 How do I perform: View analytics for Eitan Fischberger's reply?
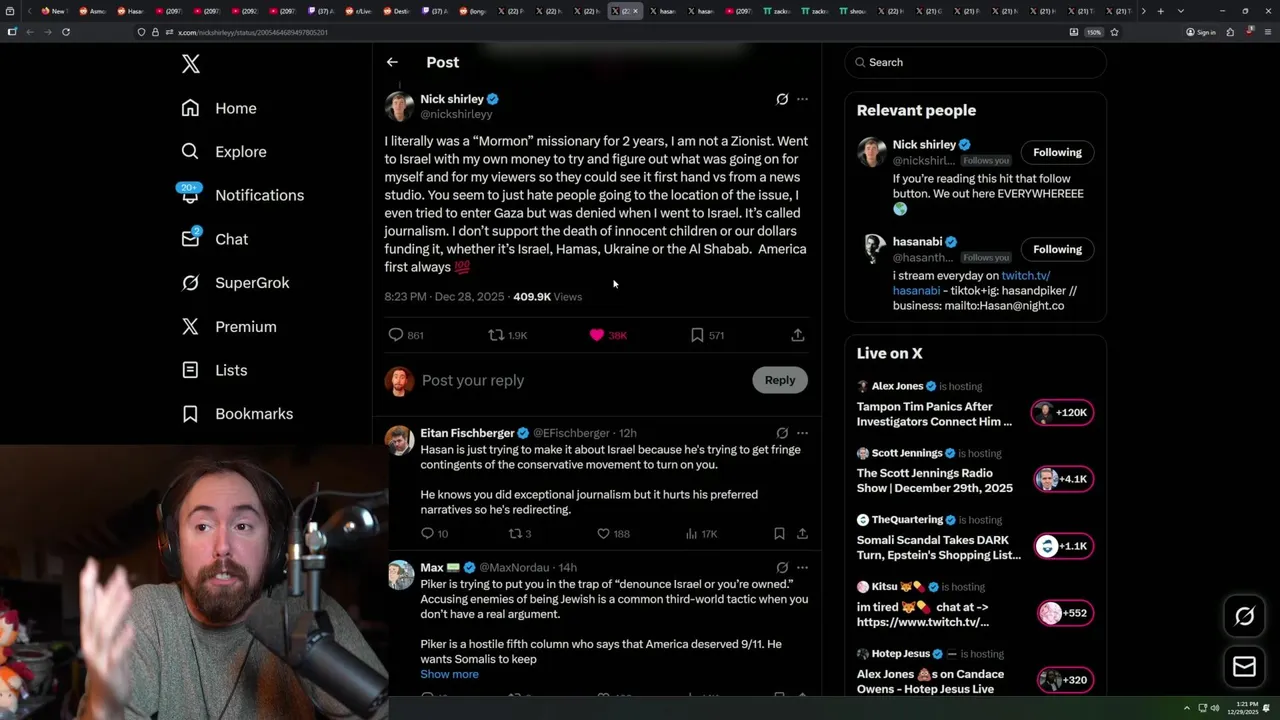[x=691, y=534]
